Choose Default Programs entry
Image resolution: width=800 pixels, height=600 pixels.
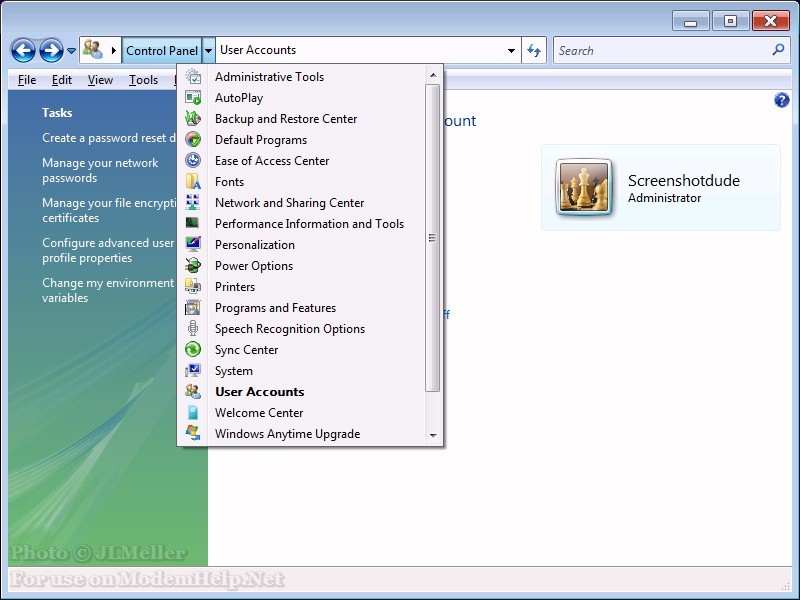261,140
